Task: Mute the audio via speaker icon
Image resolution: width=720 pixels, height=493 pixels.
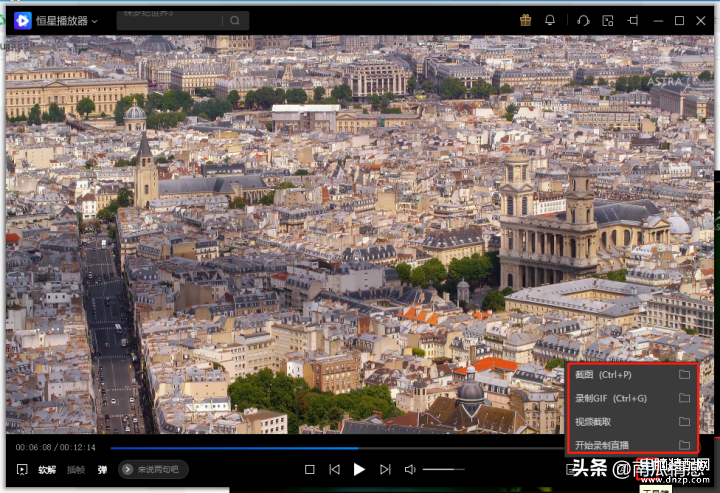Action: click(x=410, y=470)
